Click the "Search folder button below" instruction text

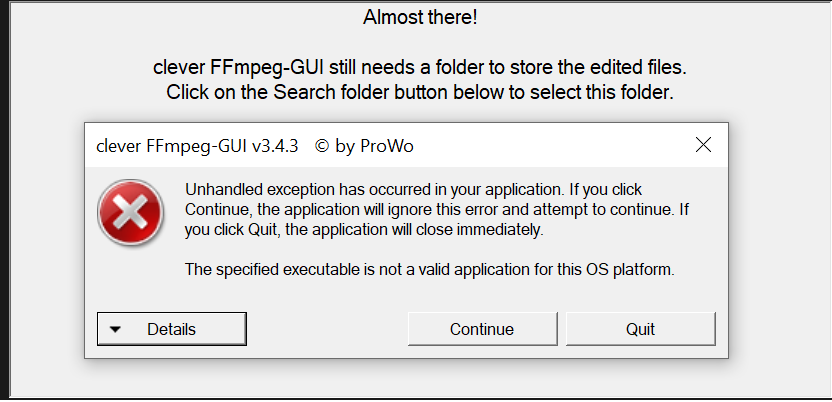coord(420,93)
